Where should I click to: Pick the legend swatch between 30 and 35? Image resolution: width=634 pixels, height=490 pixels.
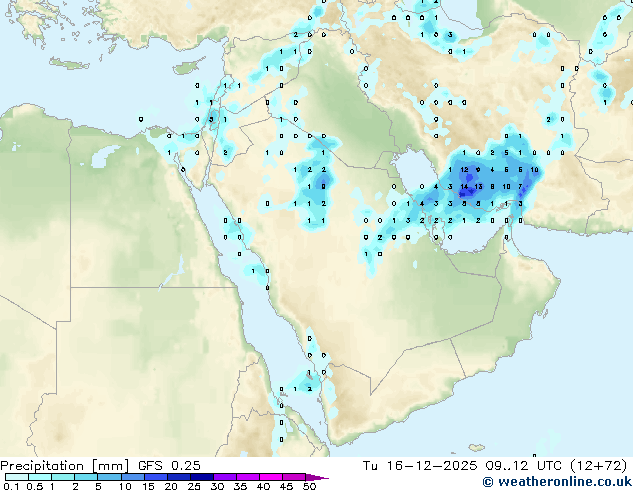pos(225,477)
